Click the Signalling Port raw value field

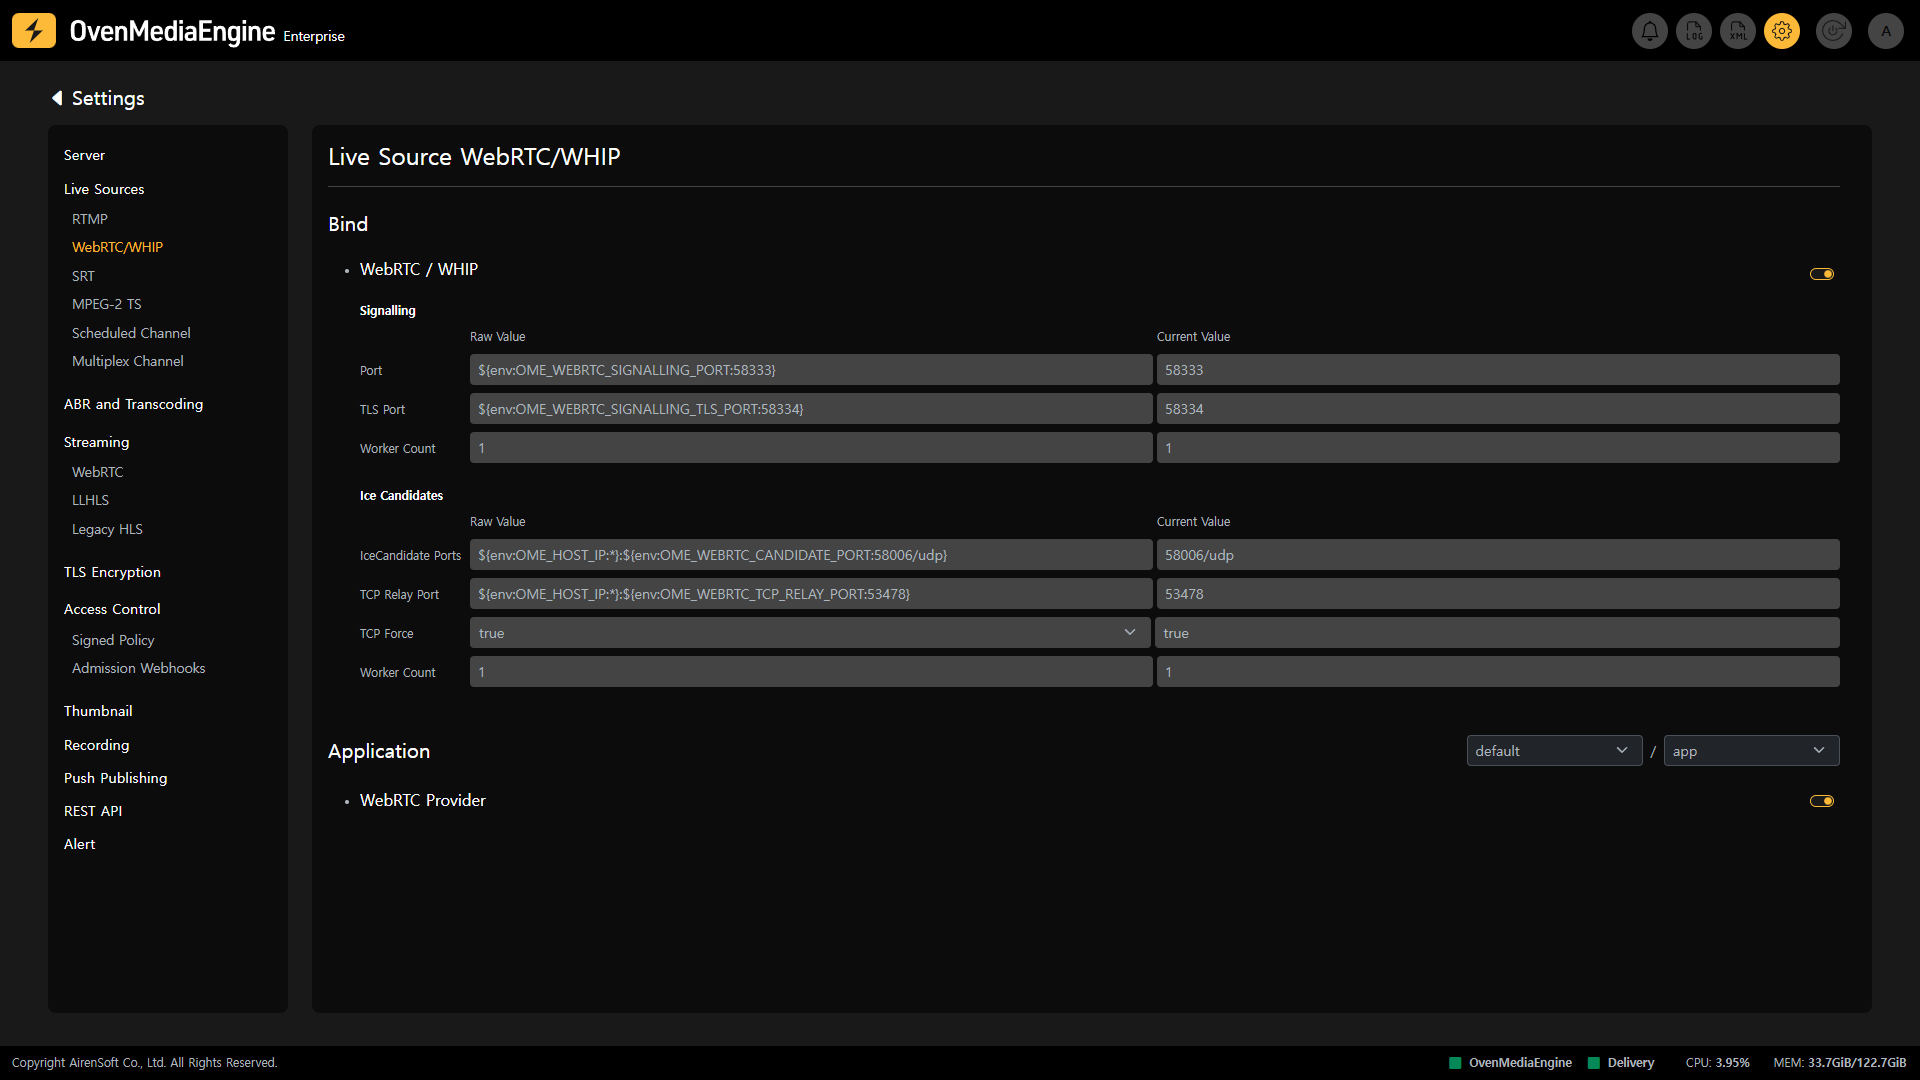pyautogui.click(x=810, y=370)
